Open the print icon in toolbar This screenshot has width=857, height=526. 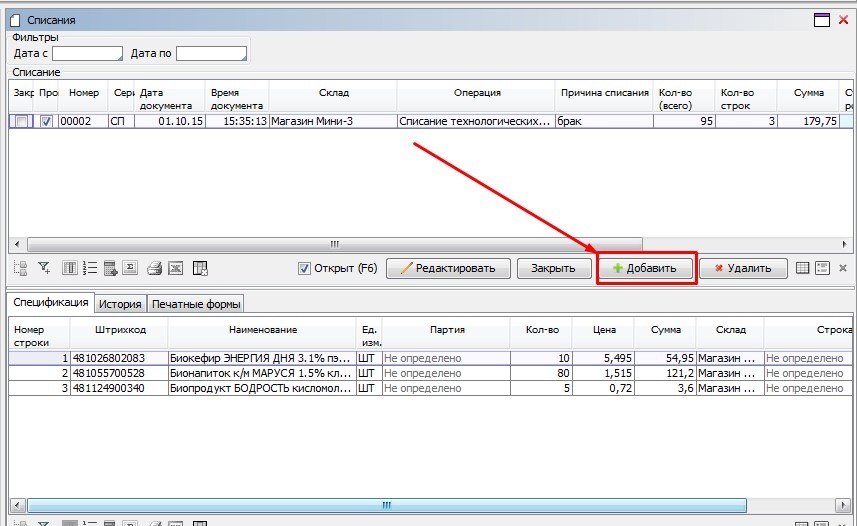155,268
